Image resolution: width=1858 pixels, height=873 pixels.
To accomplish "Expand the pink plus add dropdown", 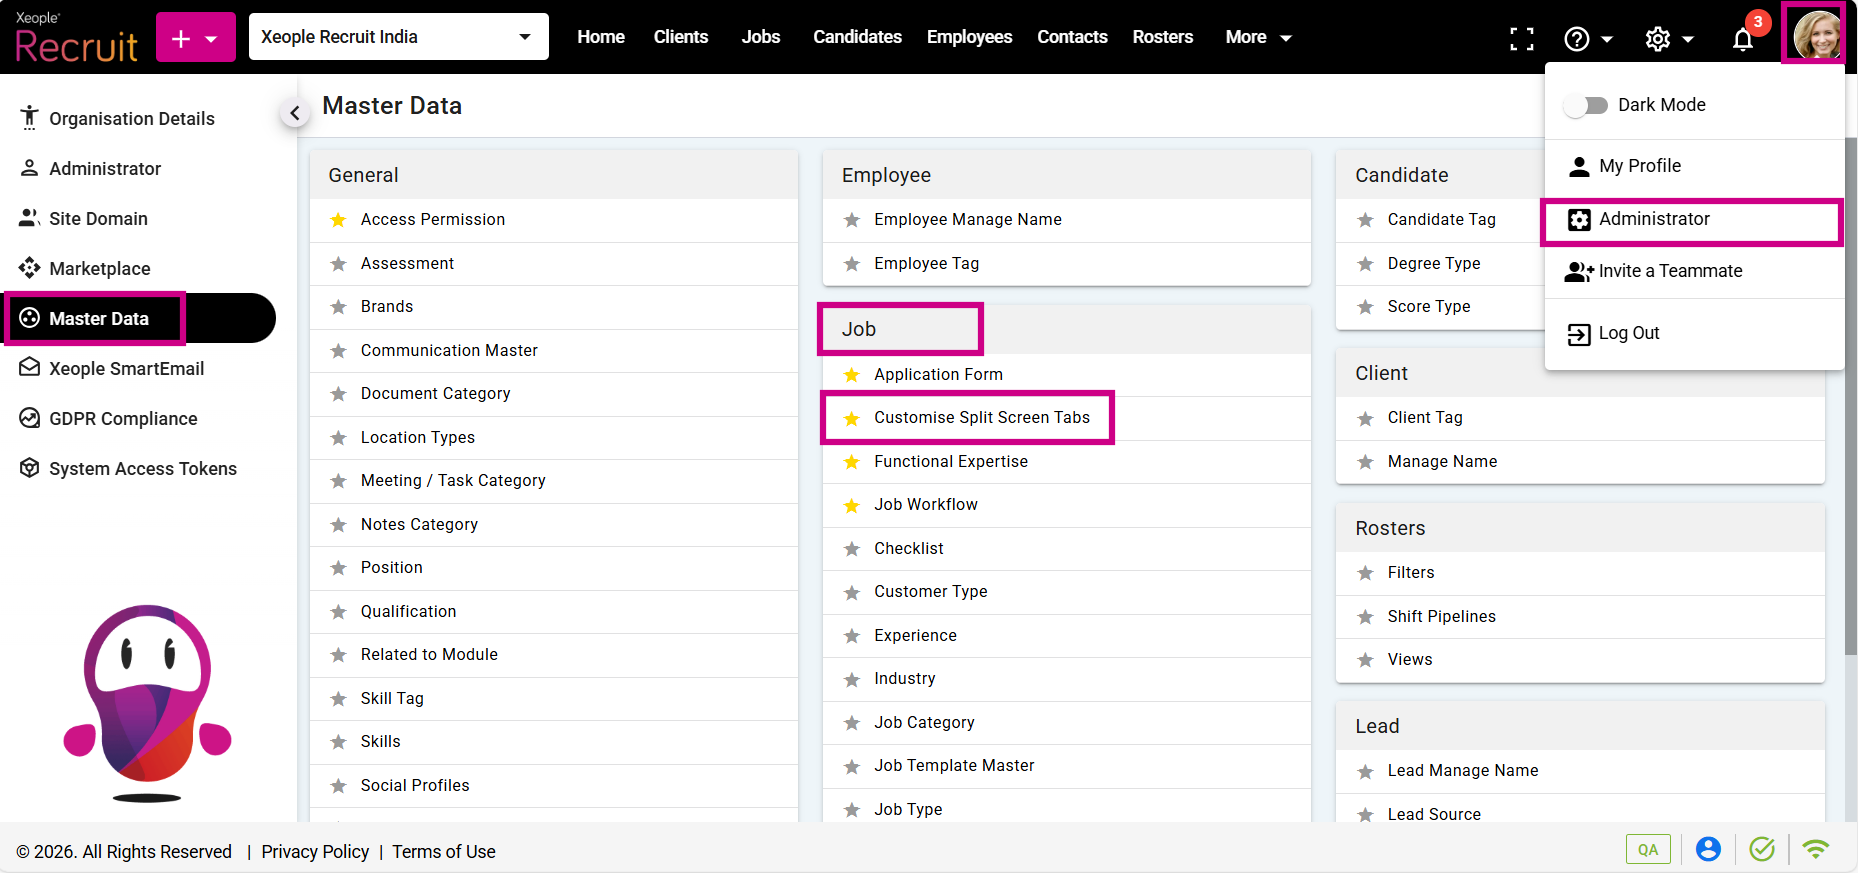I will [x=195, y=38].
